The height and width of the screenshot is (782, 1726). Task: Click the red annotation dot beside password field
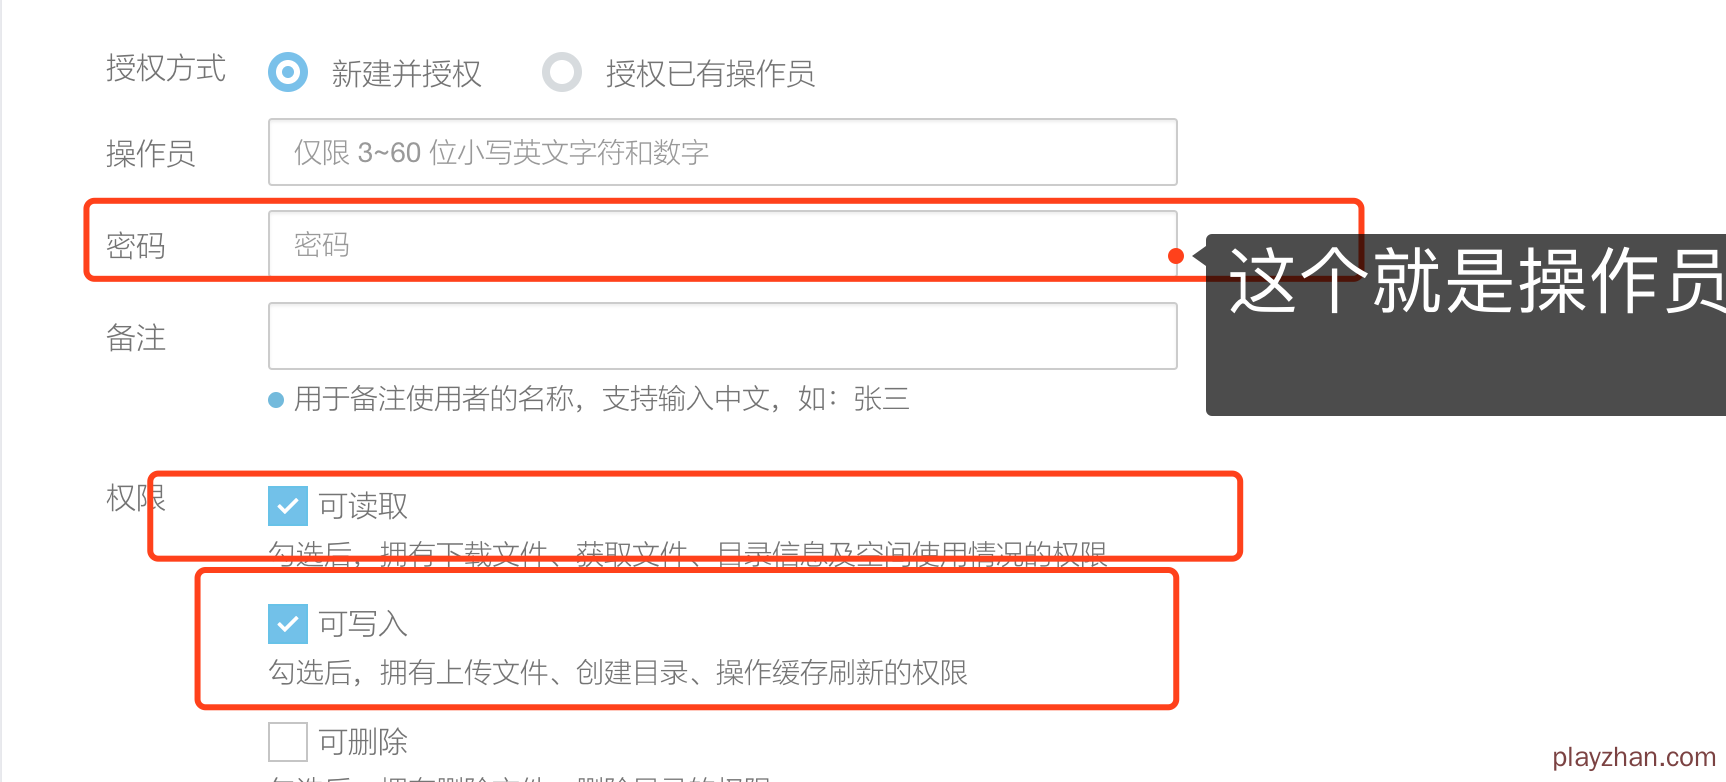point(1176,256)
